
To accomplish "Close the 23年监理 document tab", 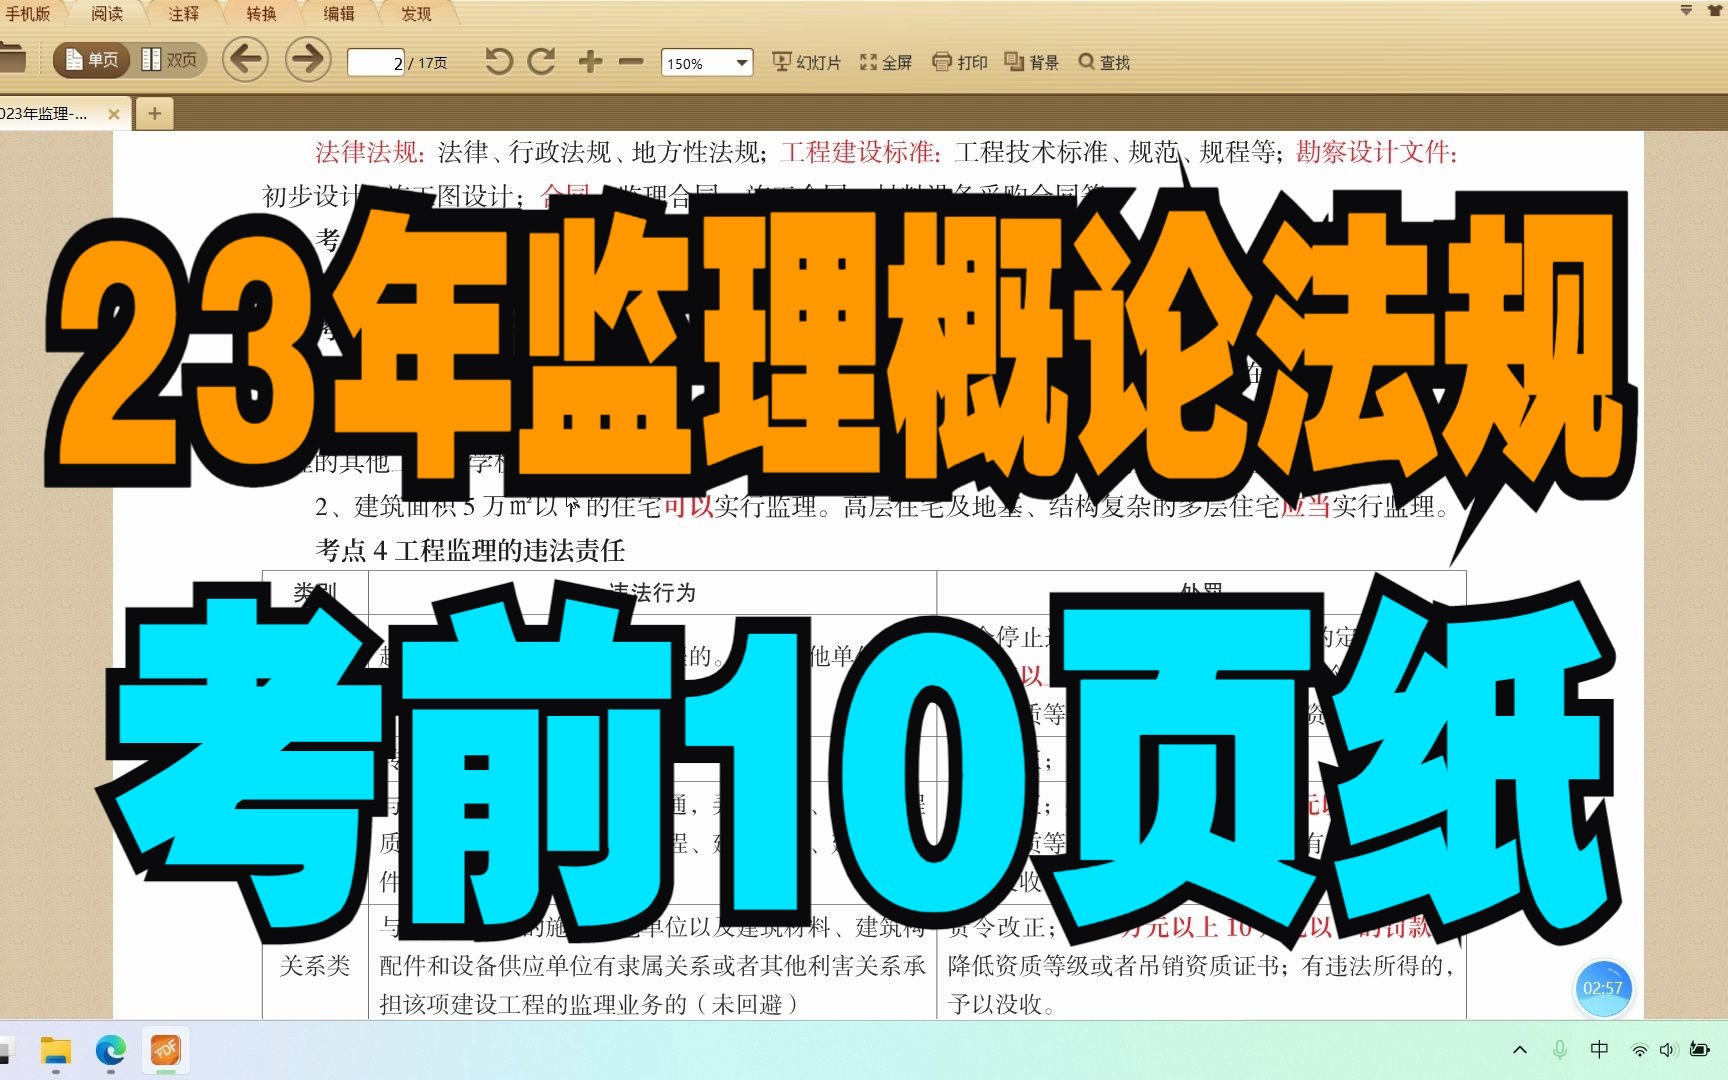I will point(113,114).
